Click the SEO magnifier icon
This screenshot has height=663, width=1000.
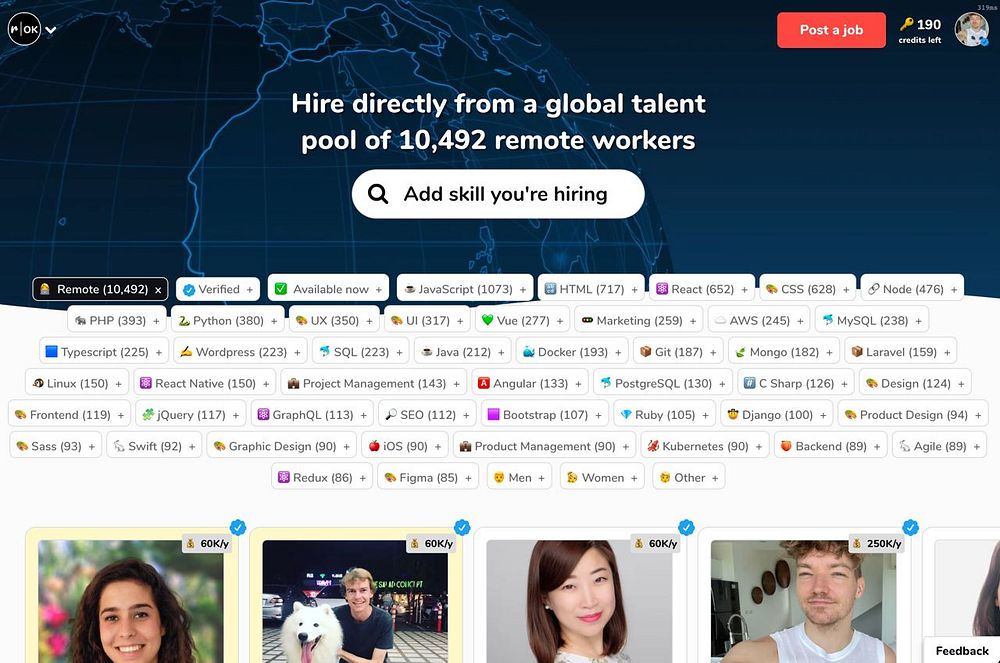click(x=391, y=414)
